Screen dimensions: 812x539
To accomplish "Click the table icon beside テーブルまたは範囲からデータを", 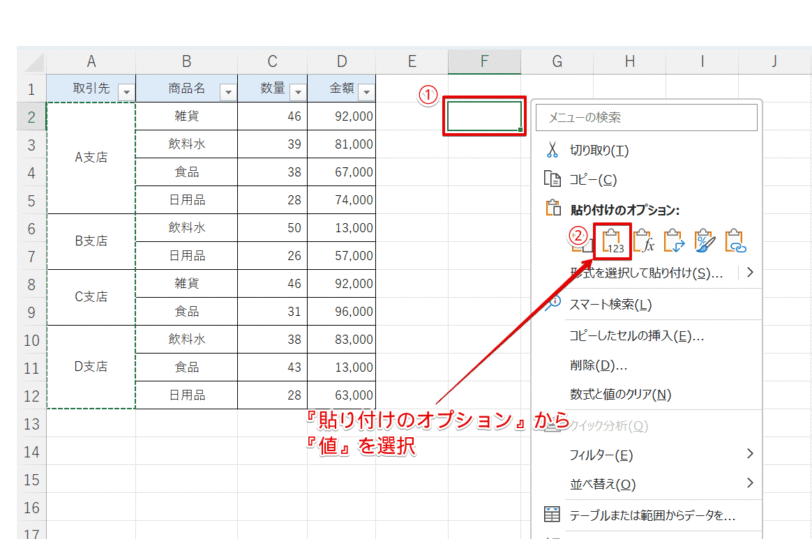I will 552,515.
